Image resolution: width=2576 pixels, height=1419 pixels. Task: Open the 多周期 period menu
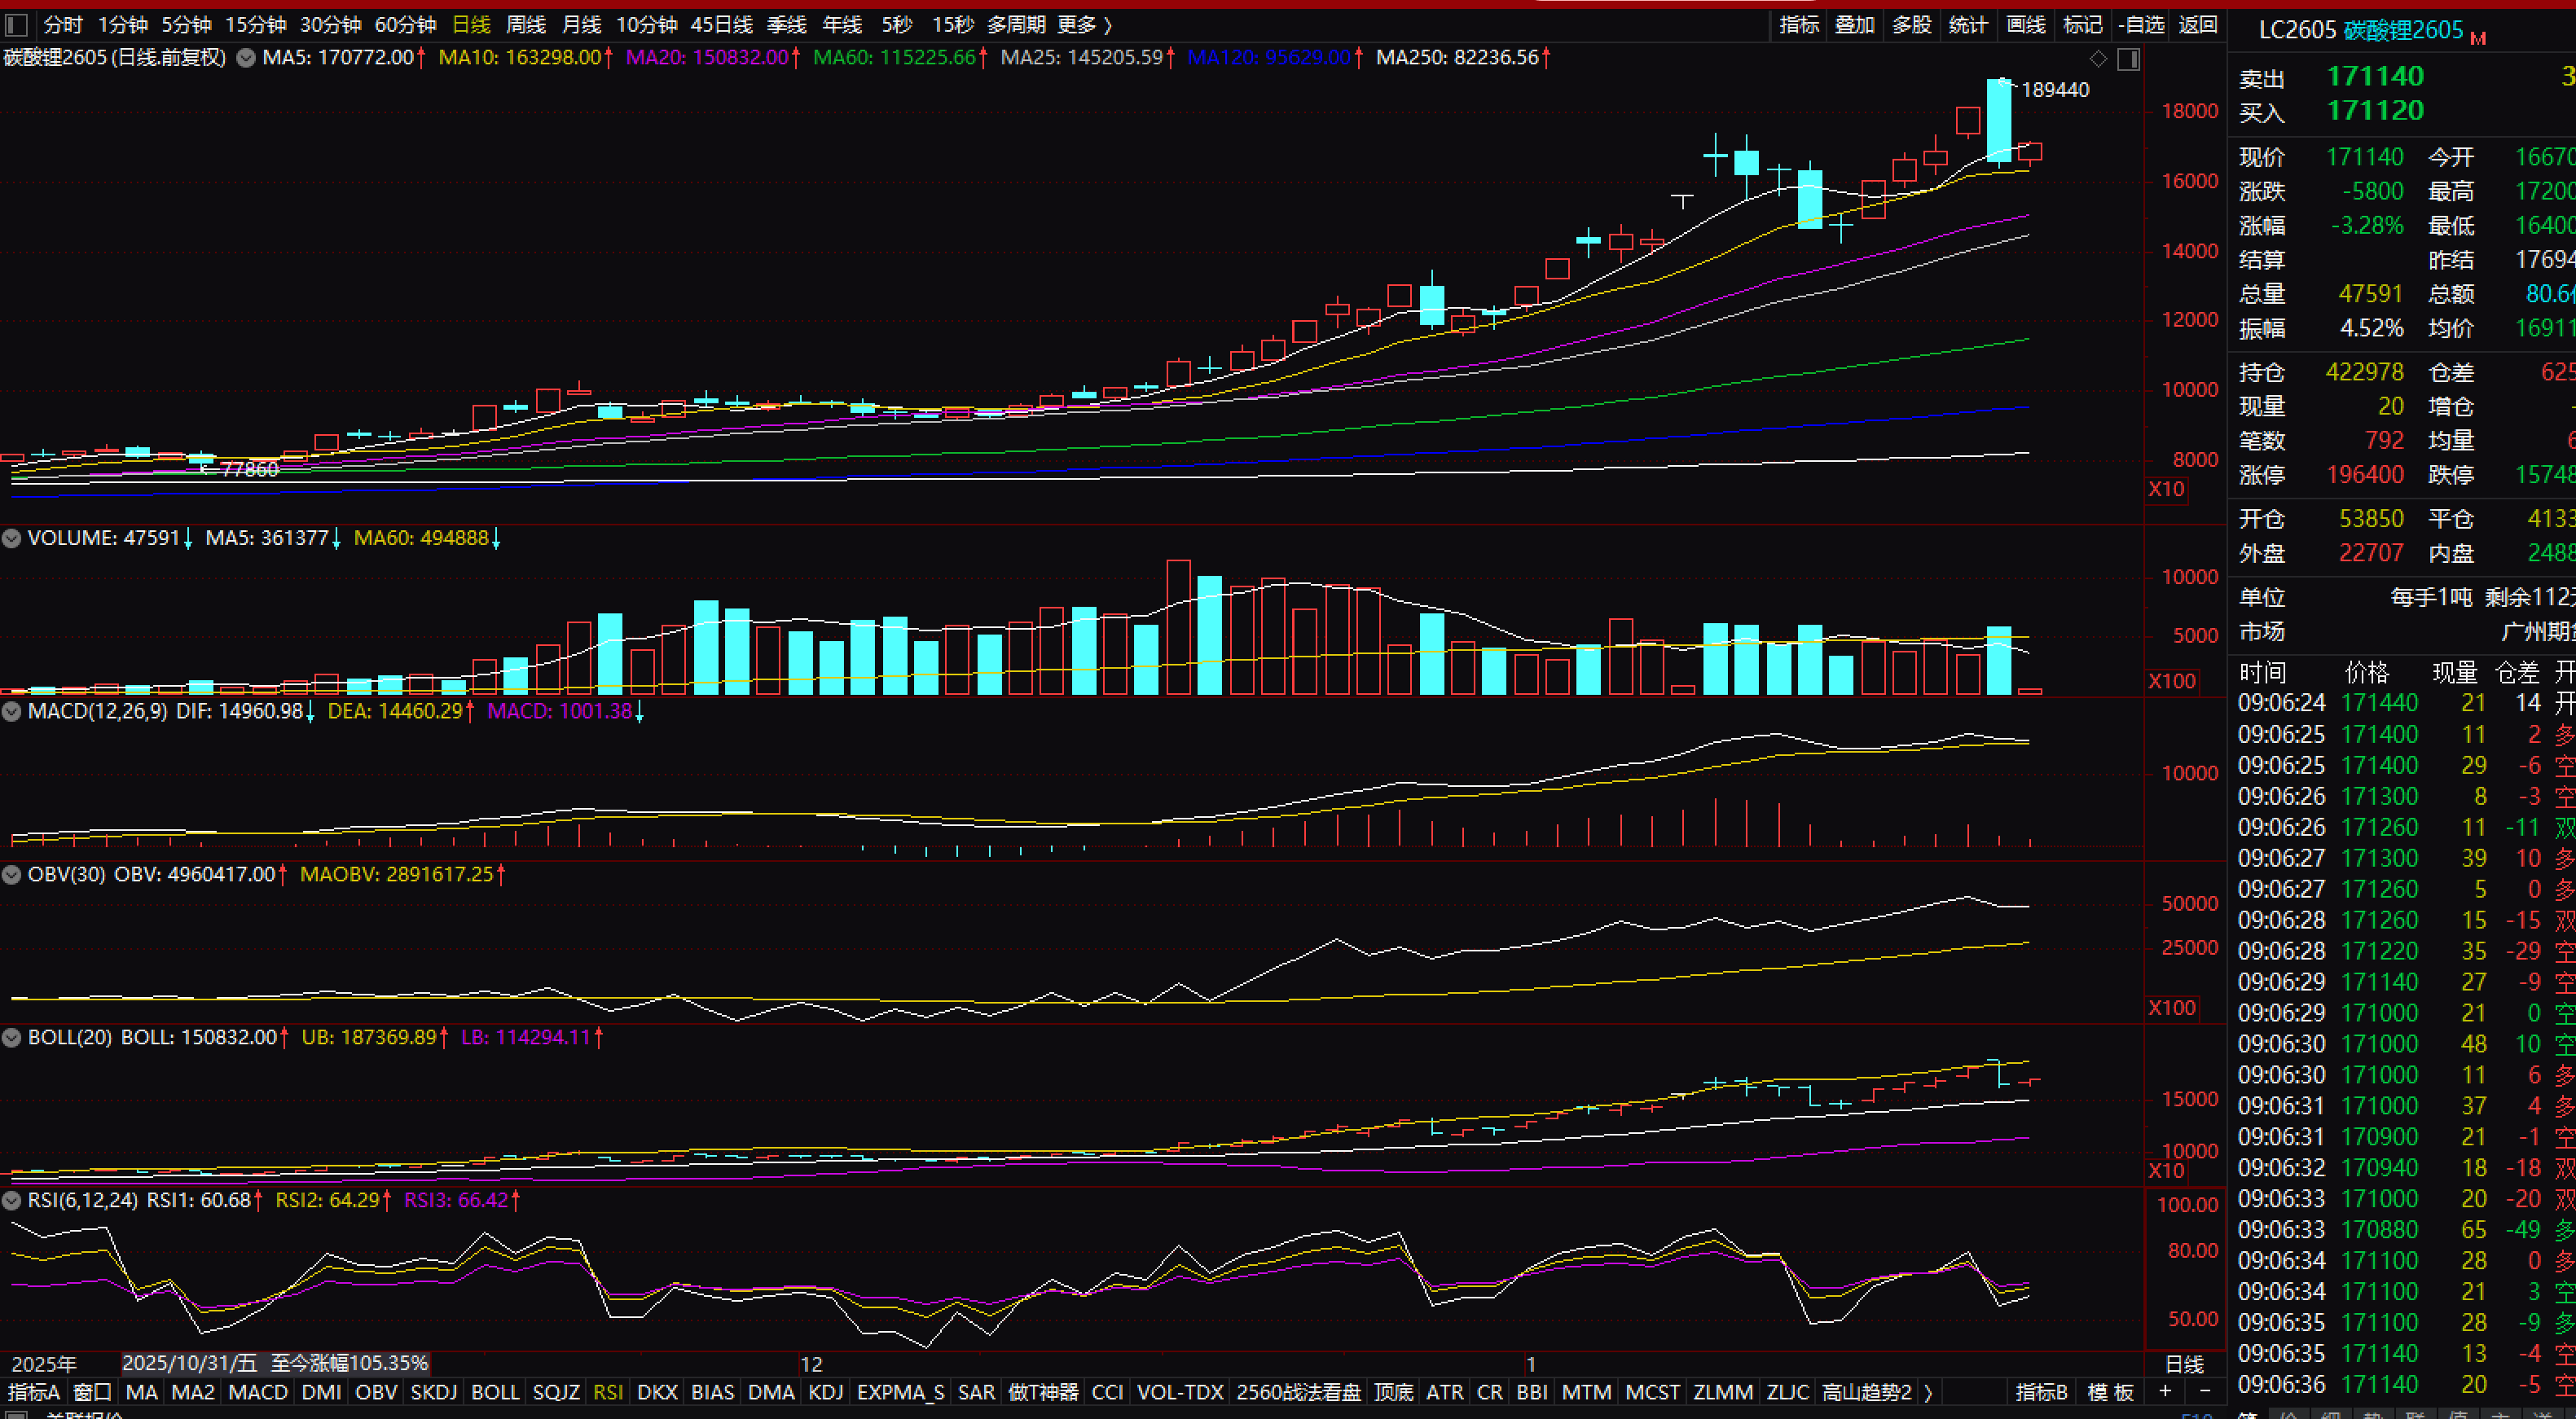1015,25
